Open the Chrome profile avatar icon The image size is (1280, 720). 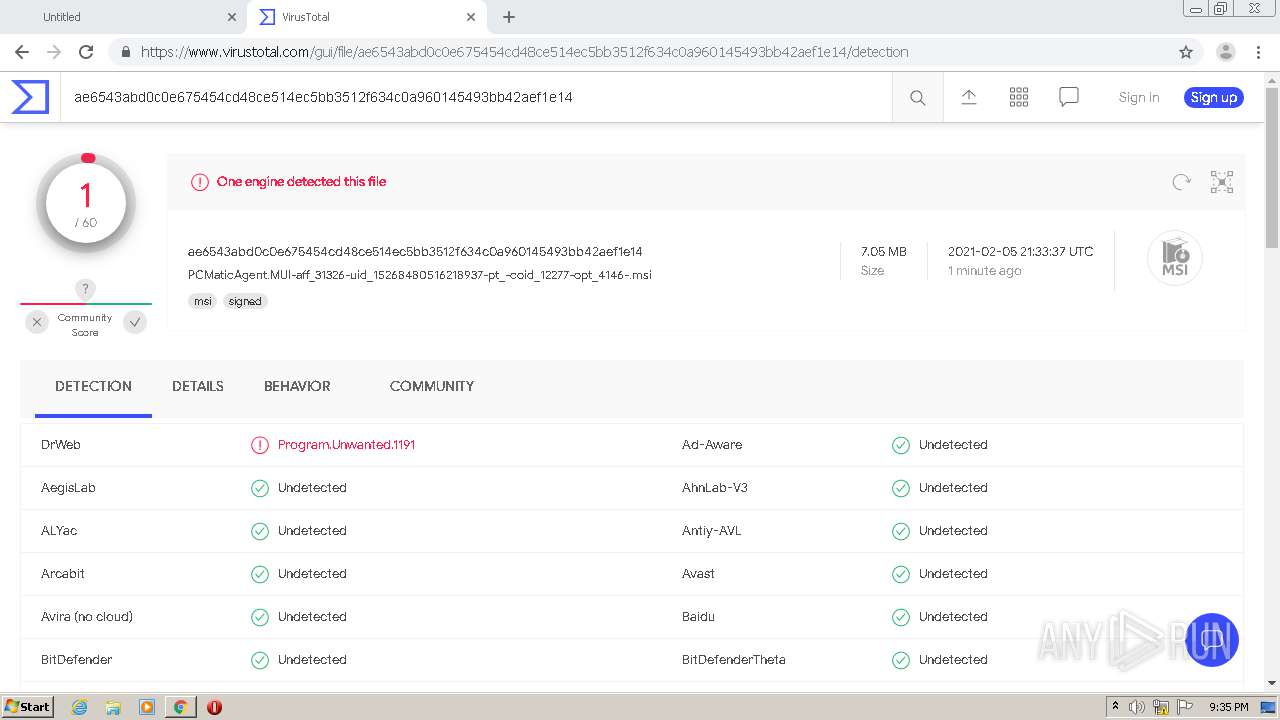pyautogui.click(x=1225, y=52)
